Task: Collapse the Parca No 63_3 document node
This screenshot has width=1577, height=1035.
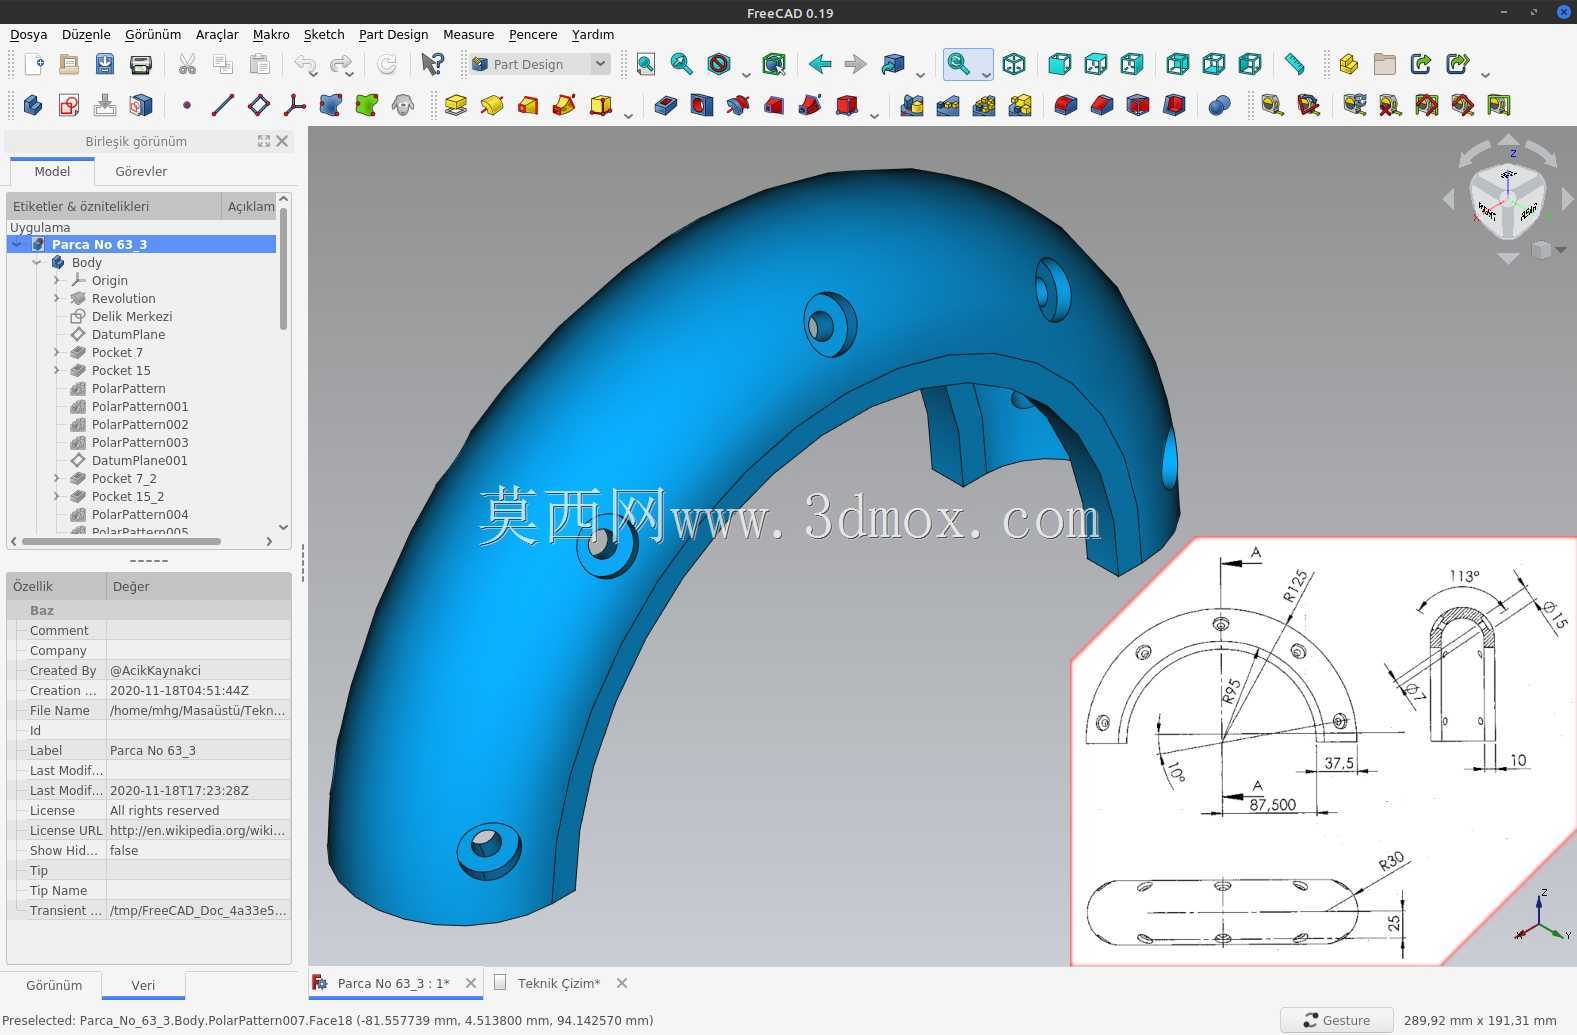Action: [x=17, y=244]
